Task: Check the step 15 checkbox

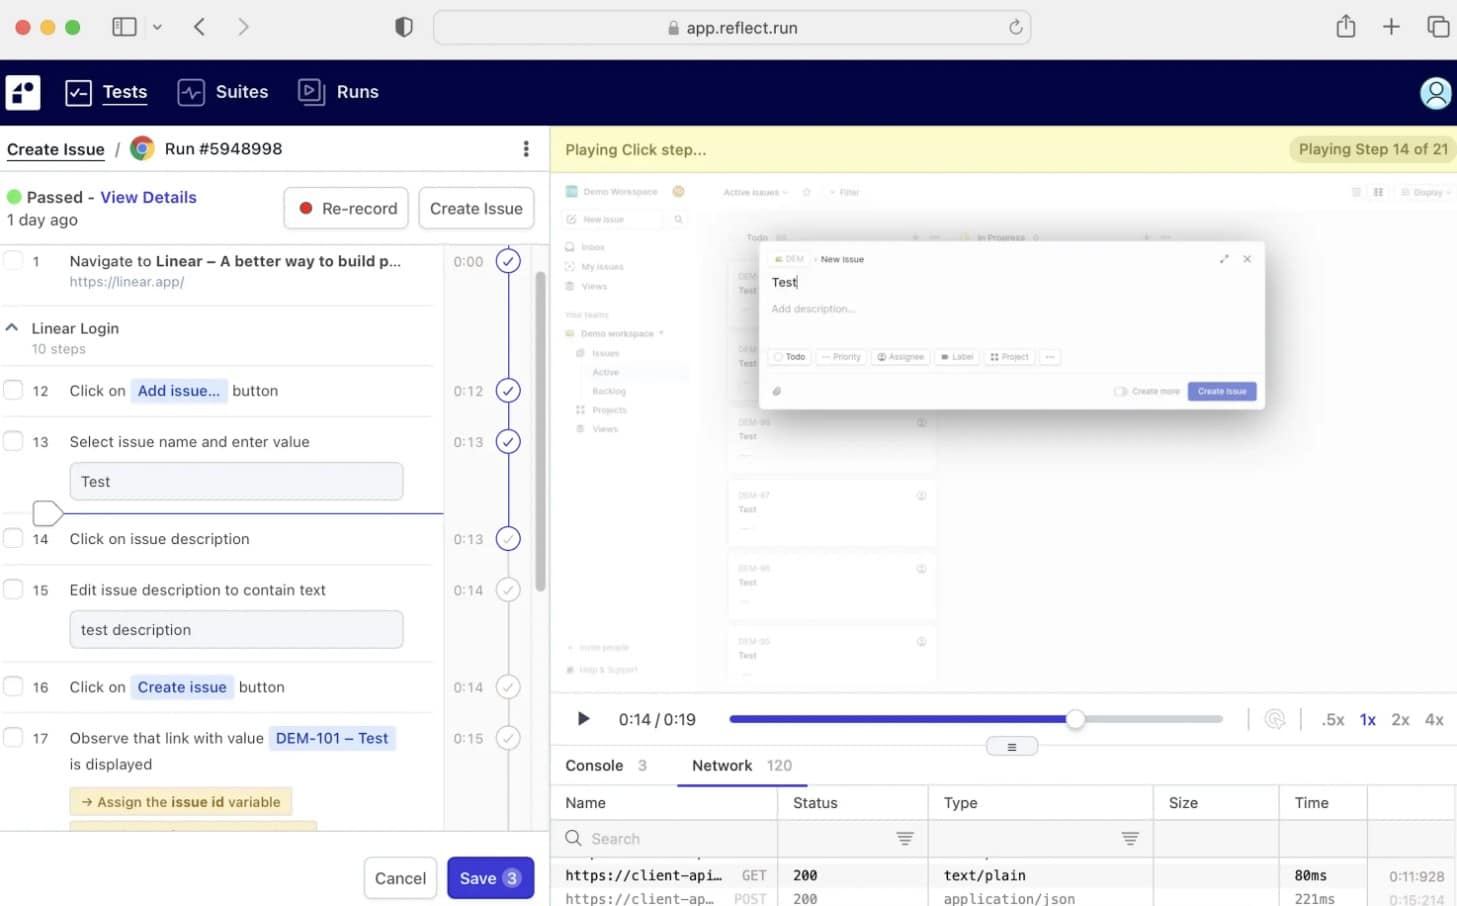Action: click(x=13, y=589)
